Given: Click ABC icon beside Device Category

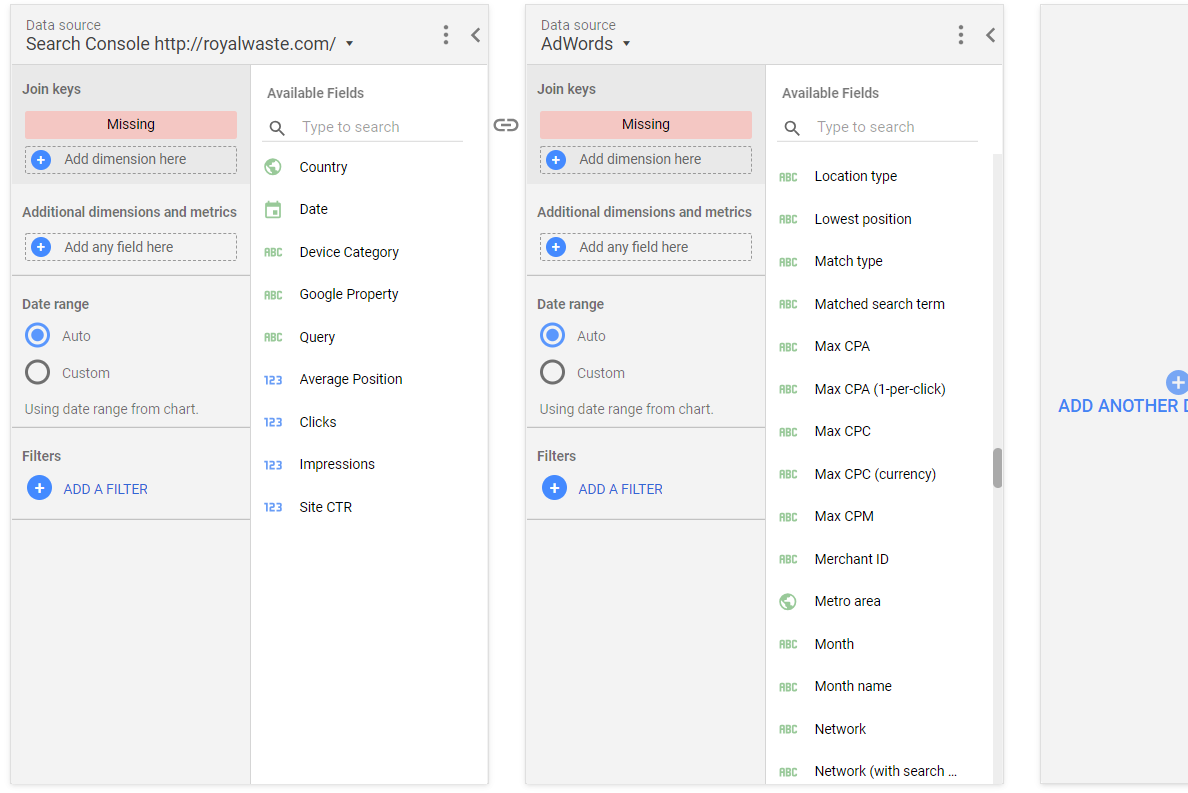Looking at the screenshot, I should 273,252.
